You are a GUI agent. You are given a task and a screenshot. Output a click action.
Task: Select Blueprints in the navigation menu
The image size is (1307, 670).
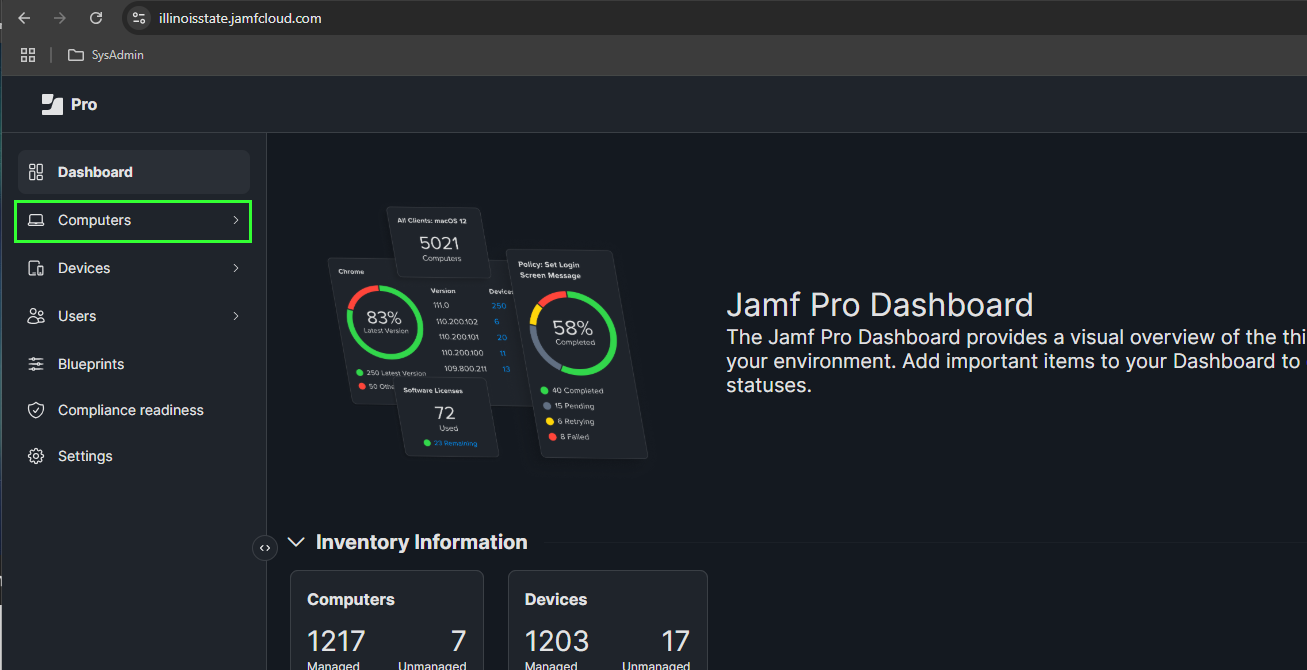pos(91,364)
